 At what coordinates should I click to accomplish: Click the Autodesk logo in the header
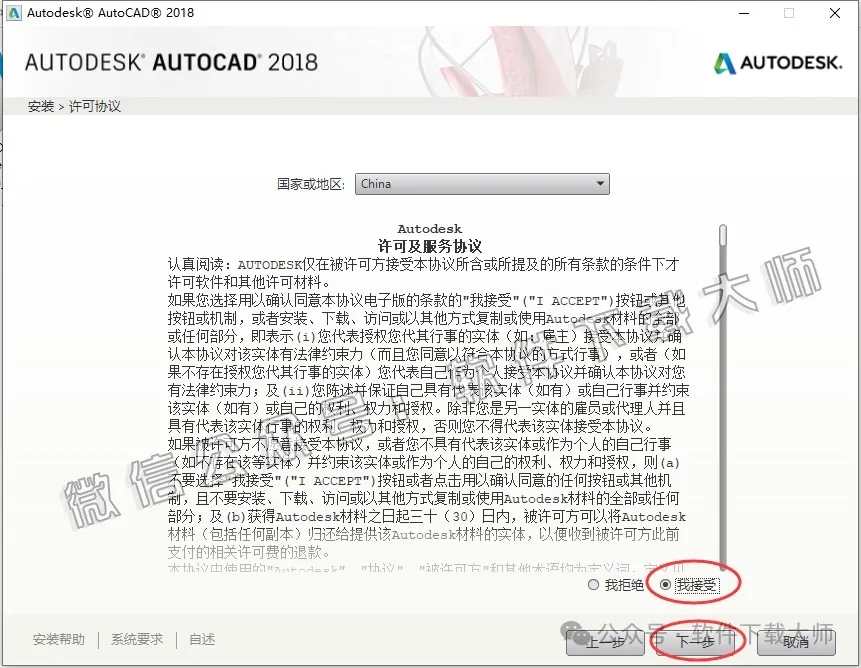click(x=778, y=61)
